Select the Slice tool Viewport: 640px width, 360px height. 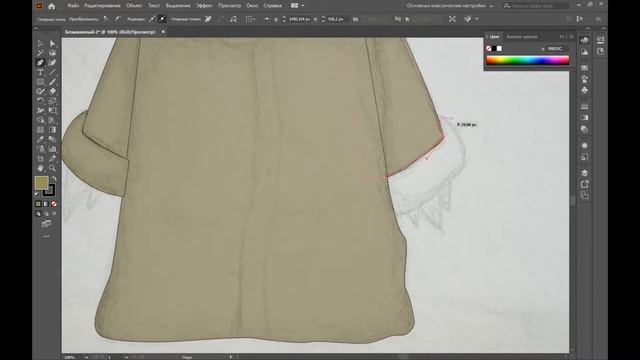(52, 158)
